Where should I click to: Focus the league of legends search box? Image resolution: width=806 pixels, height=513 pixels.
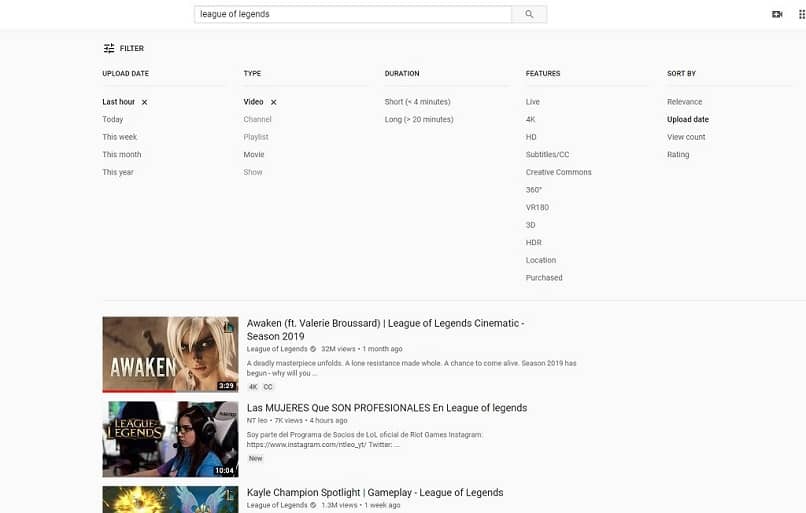pyautogui.click(x=353, y=14)
